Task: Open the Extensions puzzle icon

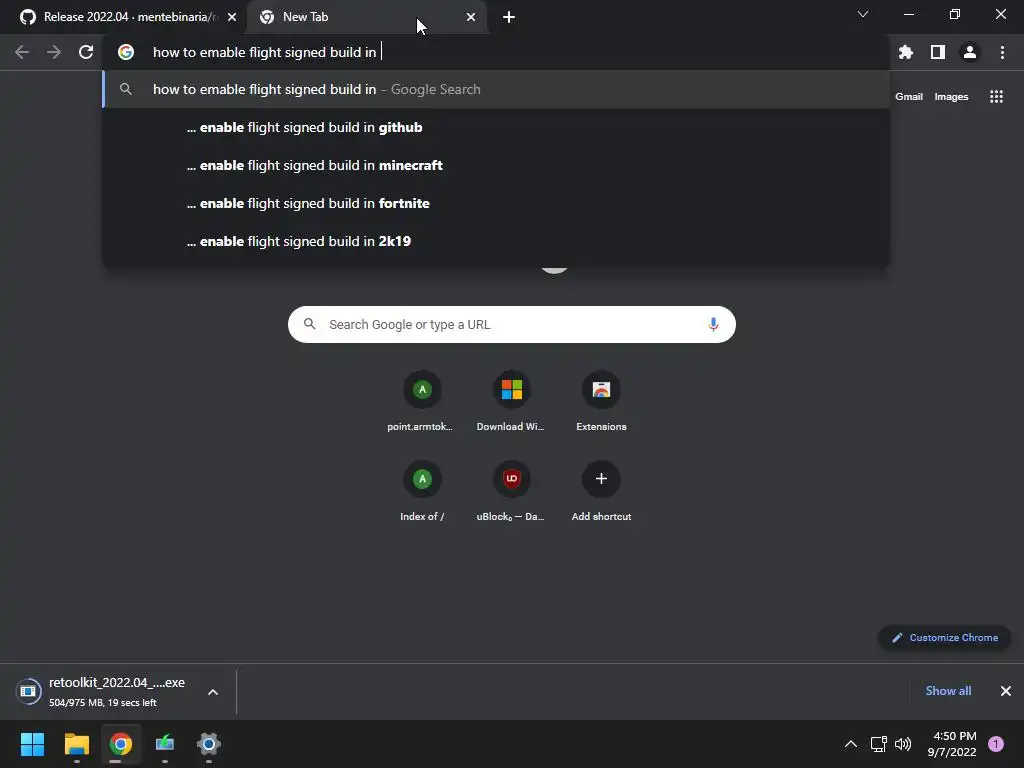Action: (x=905, y=52)
